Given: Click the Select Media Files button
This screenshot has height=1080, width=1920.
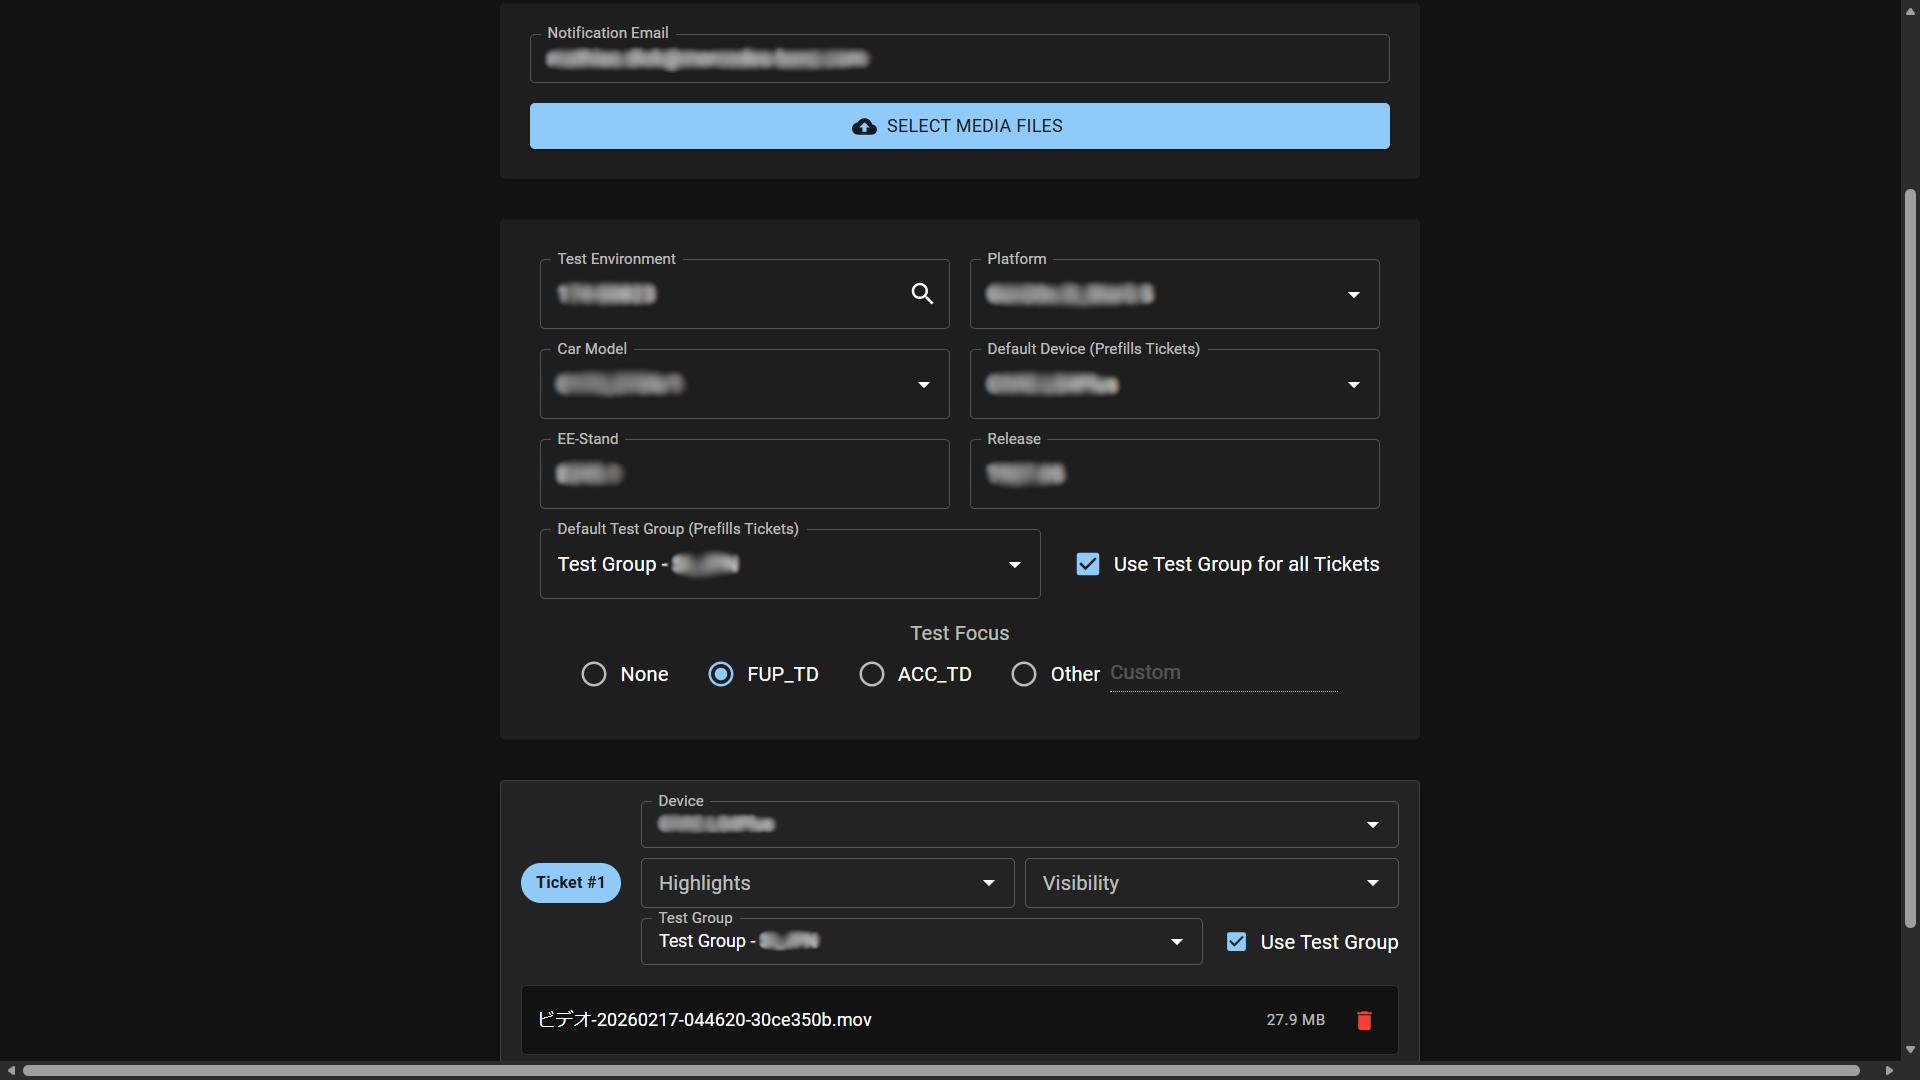Looking at the screenshot, I should [x=959, y=126].
